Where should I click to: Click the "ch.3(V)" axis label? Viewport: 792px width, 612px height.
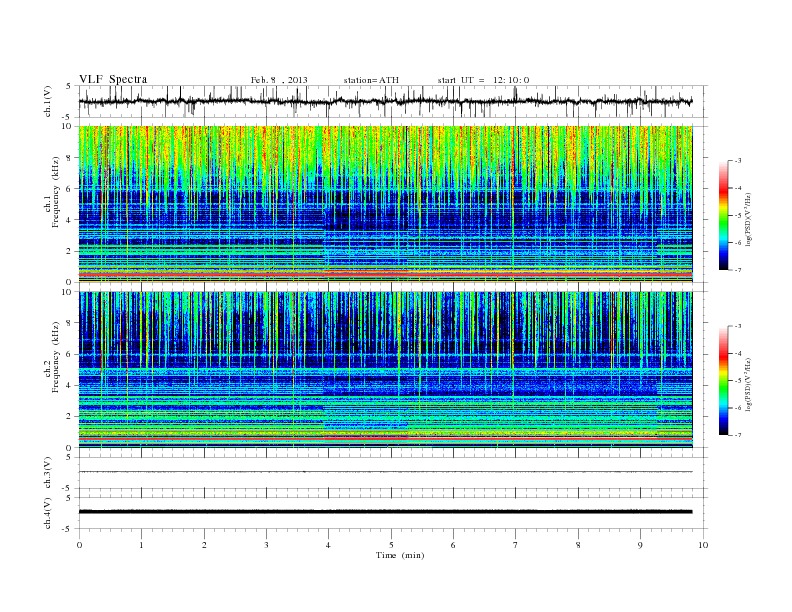pyautogui.click(x=48, y=473)
